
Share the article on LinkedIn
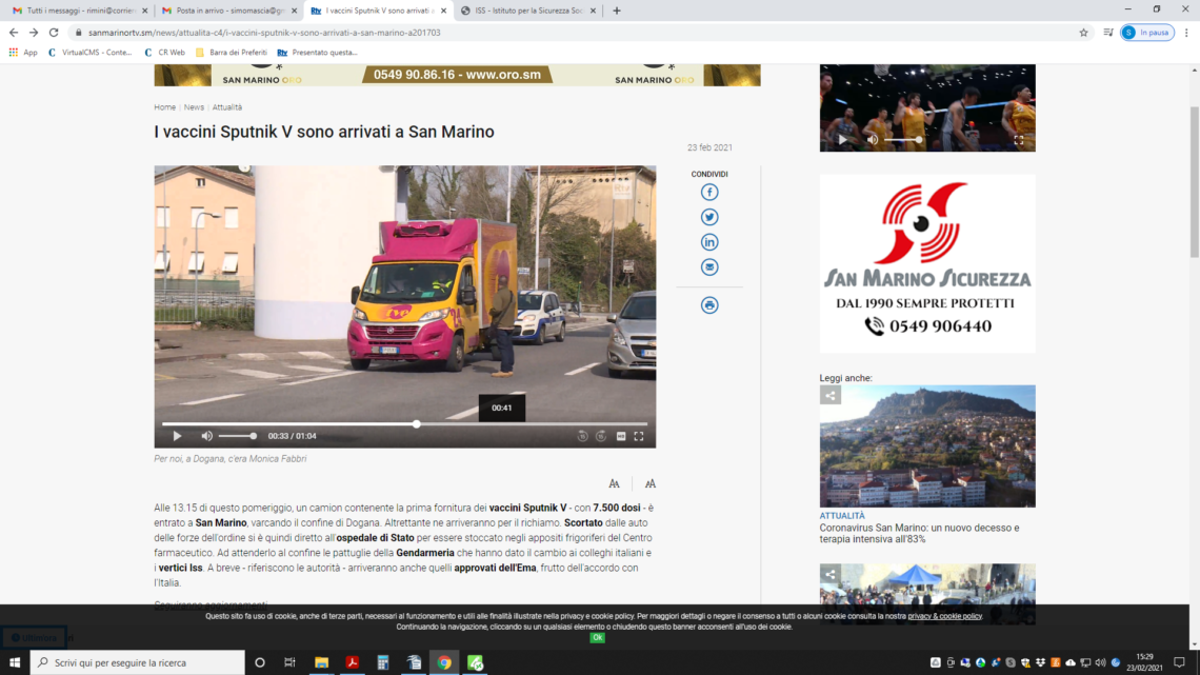pyautogui.click(x=709, y=242)
